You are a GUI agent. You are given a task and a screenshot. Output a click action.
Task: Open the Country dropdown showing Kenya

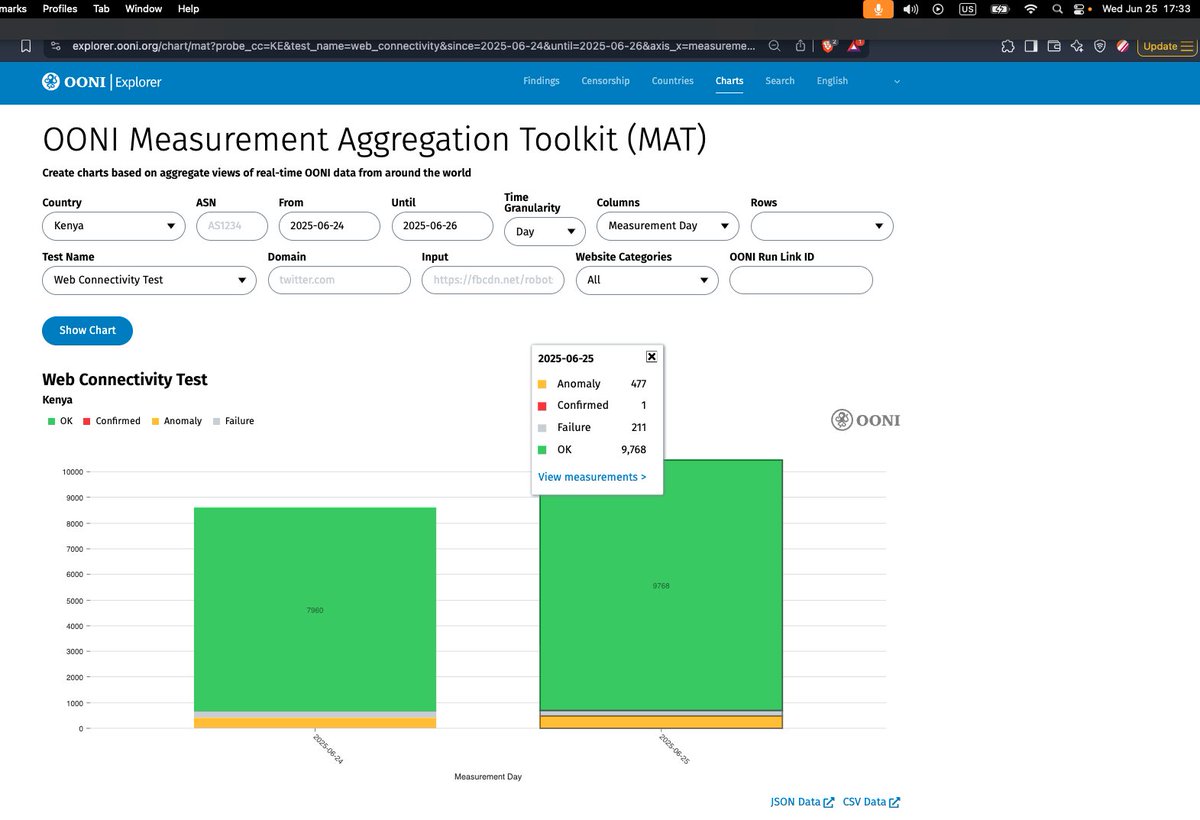click(113, 226)
